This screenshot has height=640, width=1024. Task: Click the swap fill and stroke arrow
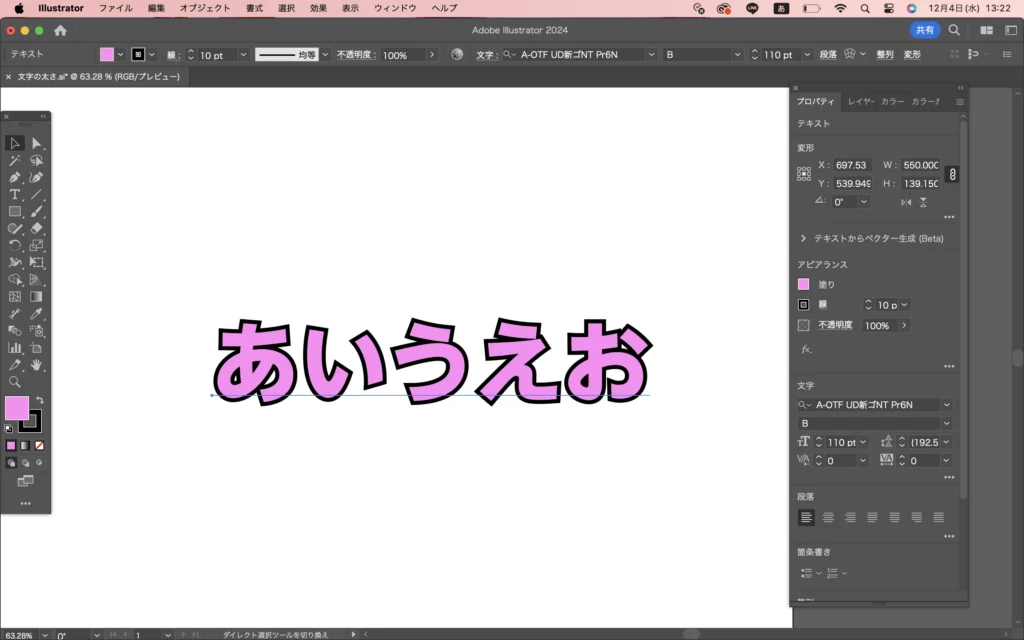pos(39,400)
